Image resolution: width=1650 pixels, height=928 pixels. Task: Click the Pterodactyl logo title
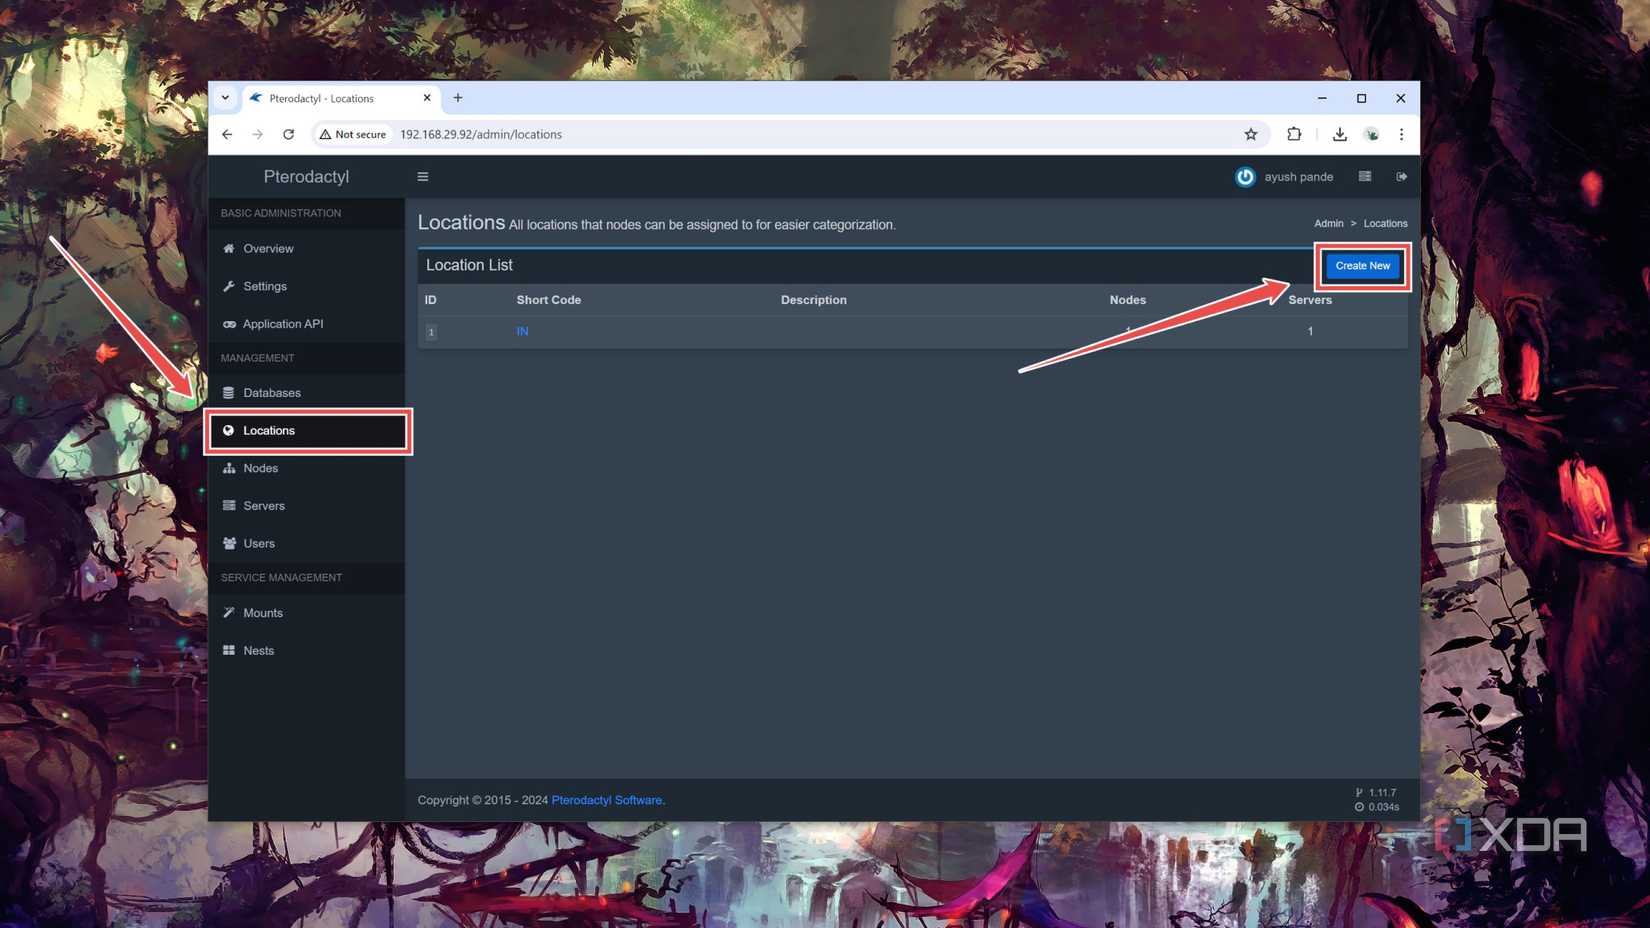306,177
